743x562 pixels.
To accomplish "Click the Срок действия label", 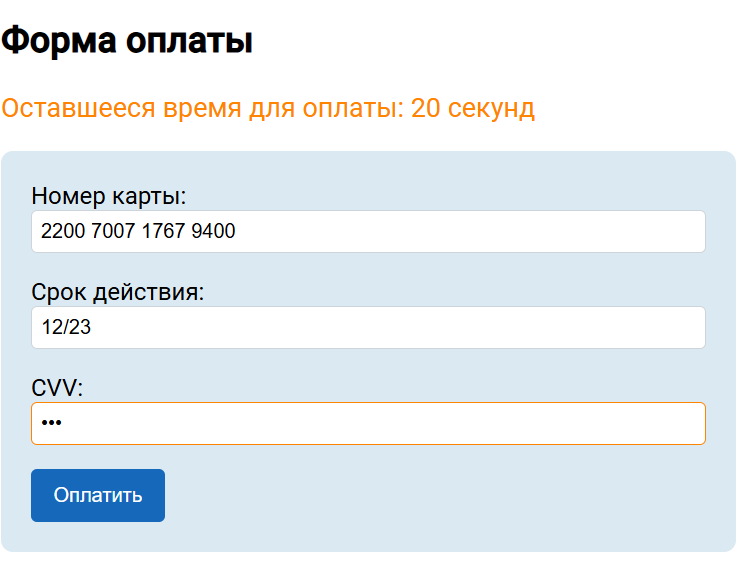I will click(x=118, y=292).
